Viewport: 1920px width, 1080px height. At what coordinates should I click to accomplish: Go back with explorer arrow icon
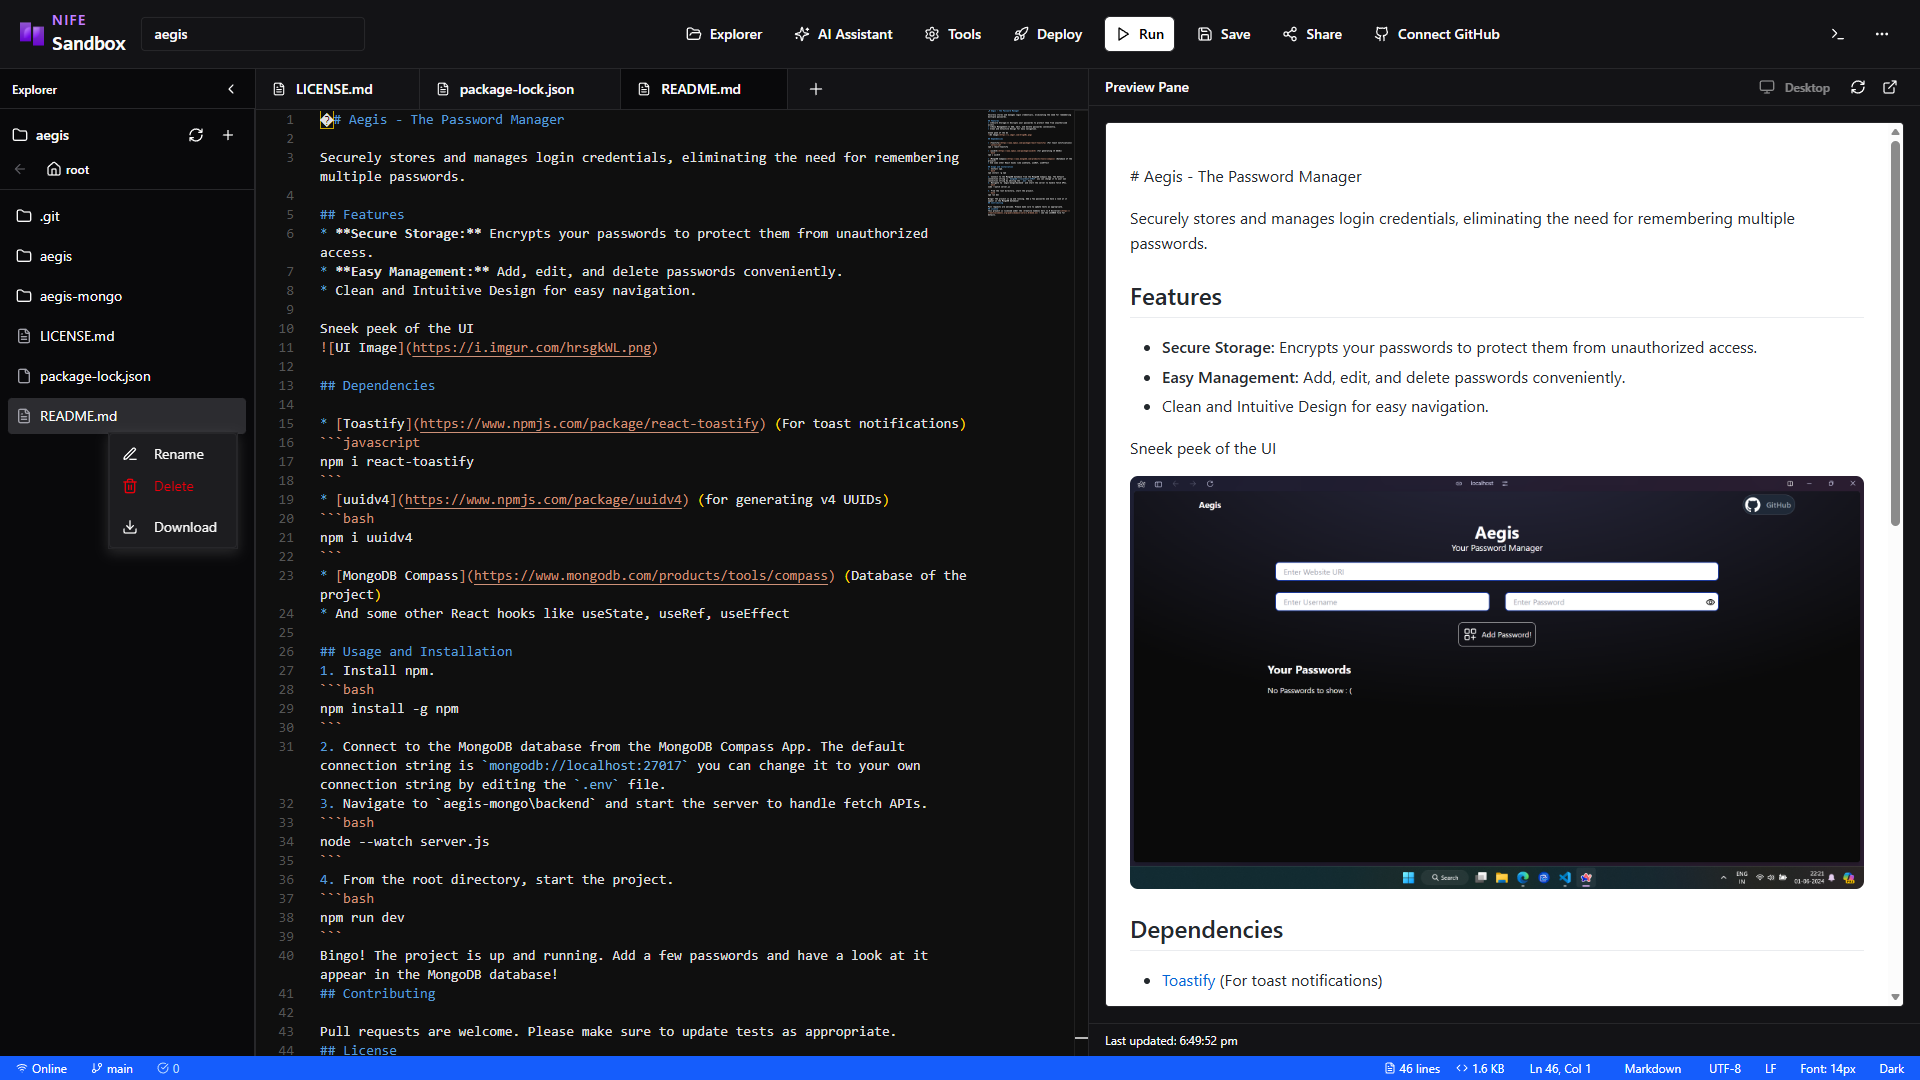(20, 169)
